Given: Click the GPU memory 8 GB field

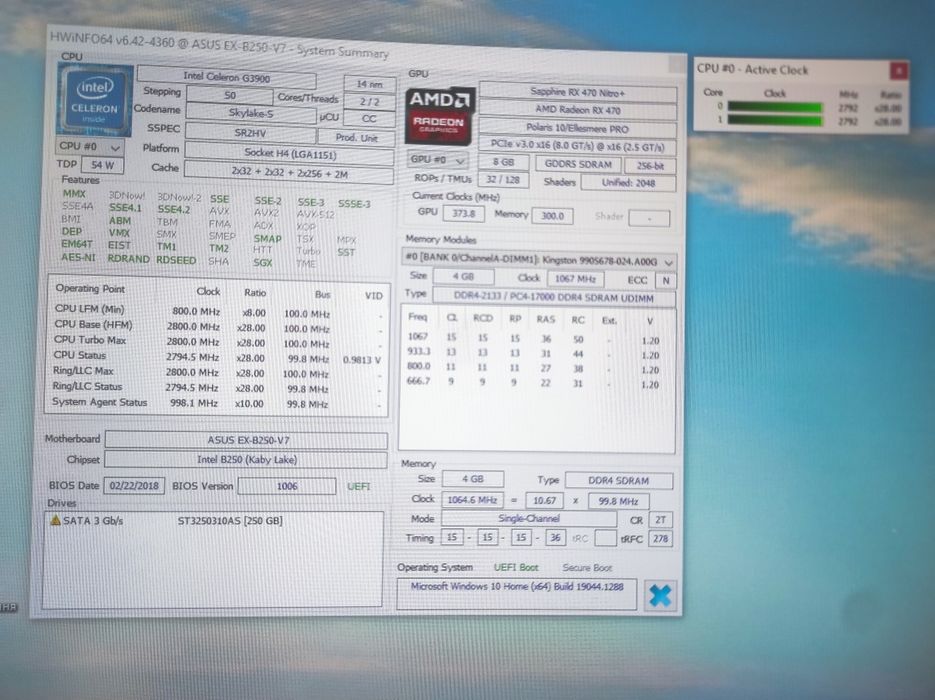Looking at the screenshot, I should pyautogui.click(x=503, y=162).
